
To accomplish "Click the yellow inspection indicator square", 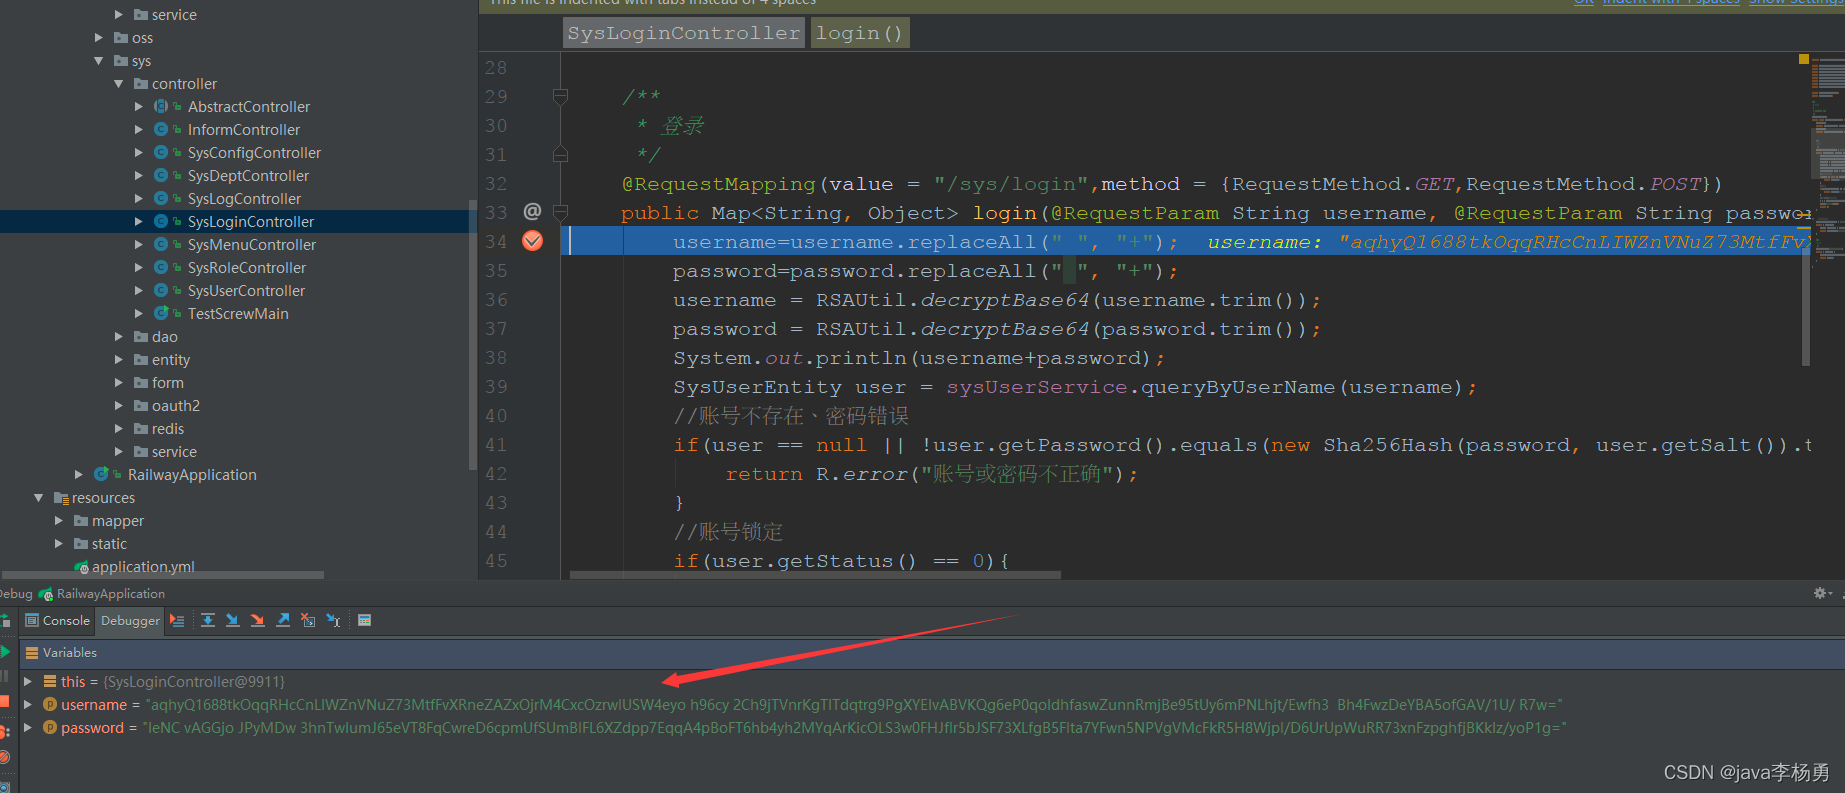I will 1804,59.
